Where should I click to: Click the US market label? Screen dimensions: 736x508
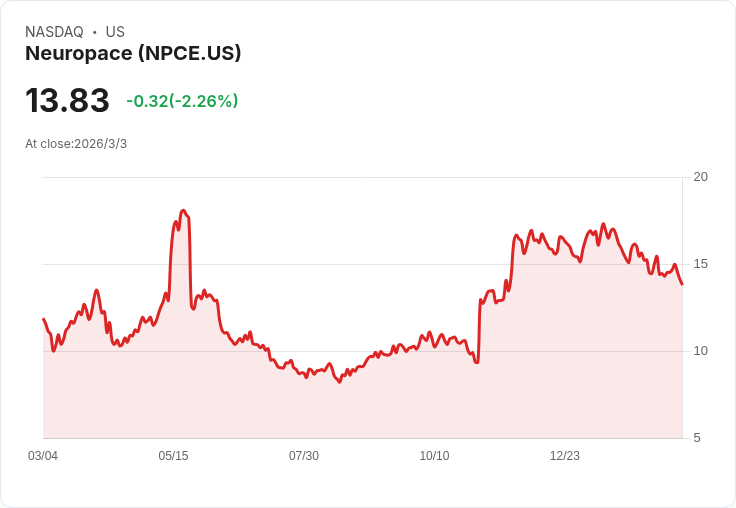tap(115, 32)
